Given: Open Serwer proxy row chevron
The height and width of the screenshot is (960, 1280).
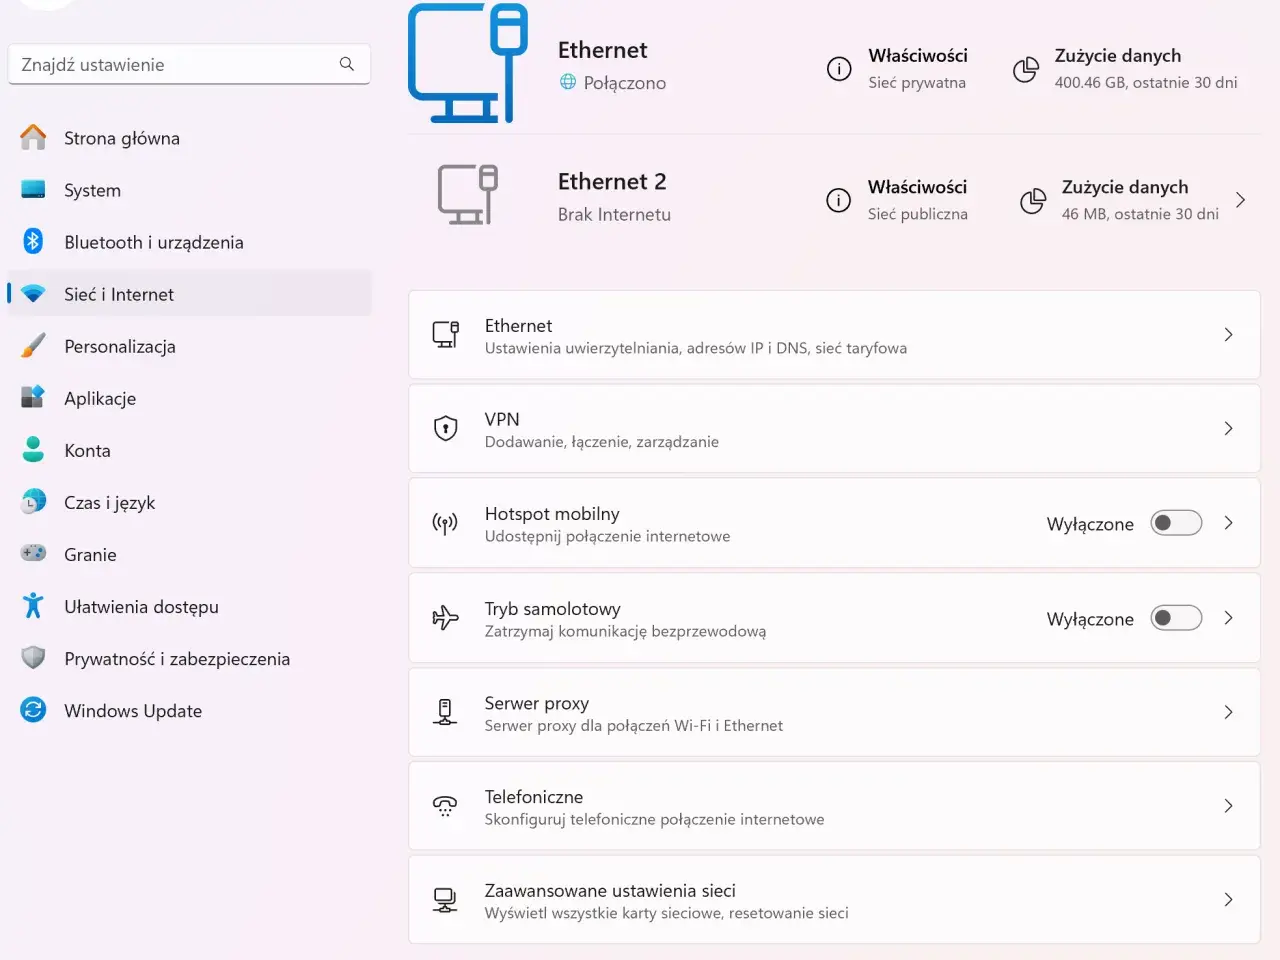Looking at the screenshot, I should [x=1228, y=712].
